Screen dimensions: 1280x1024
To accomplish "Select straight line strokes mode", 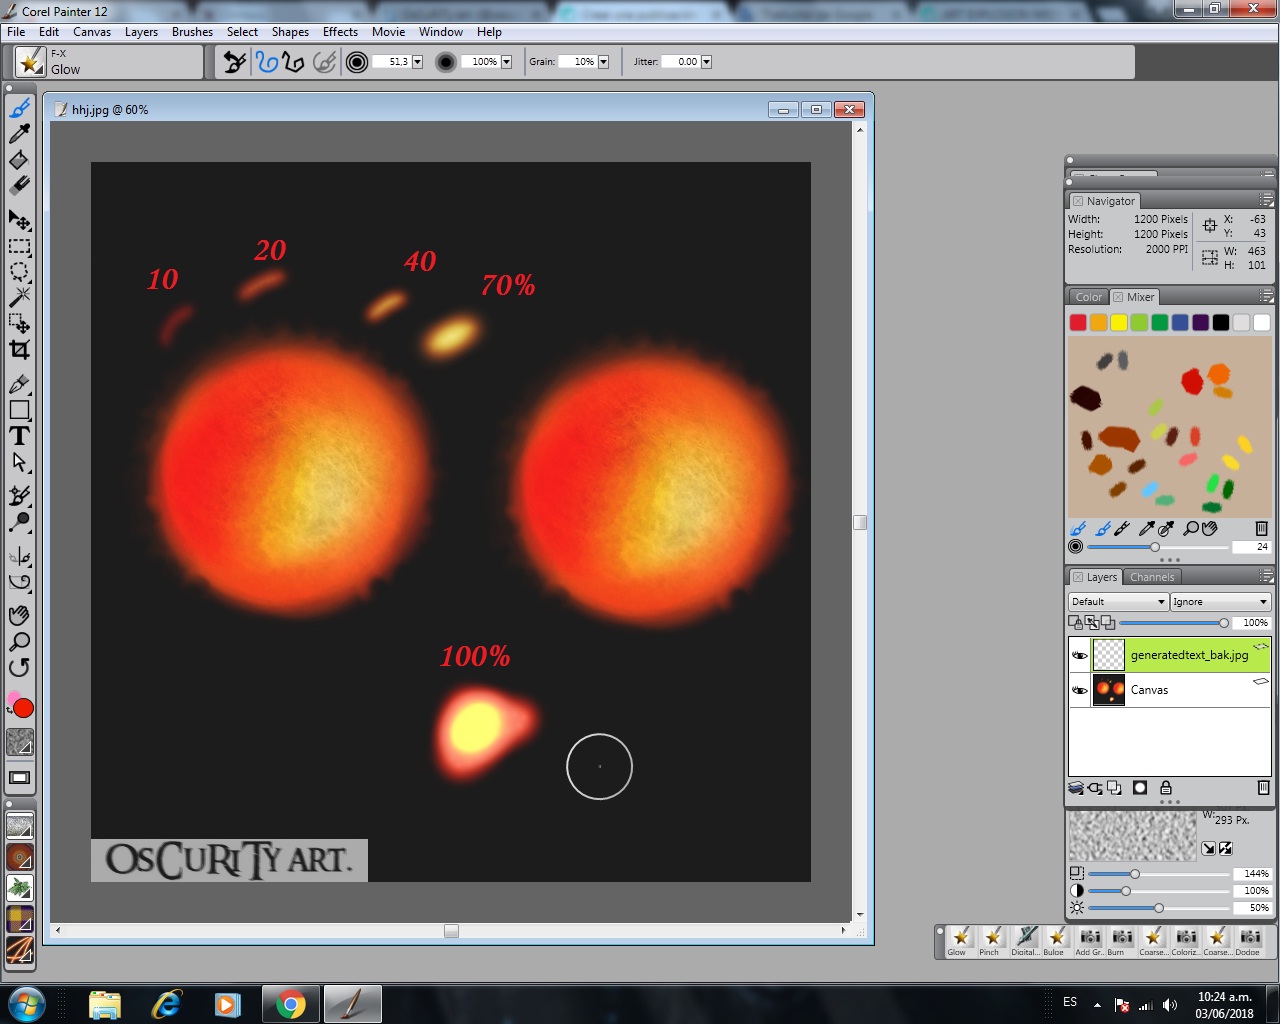I will (x=293, y=62).
